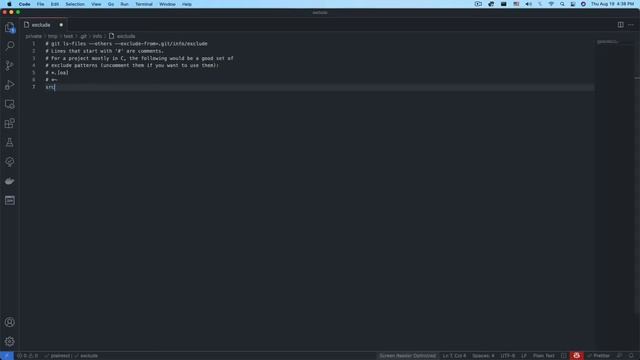Expand the 'exclude' file breadcrumb
The height and width of the screenshot is (360, 640).
coord(122,36)
